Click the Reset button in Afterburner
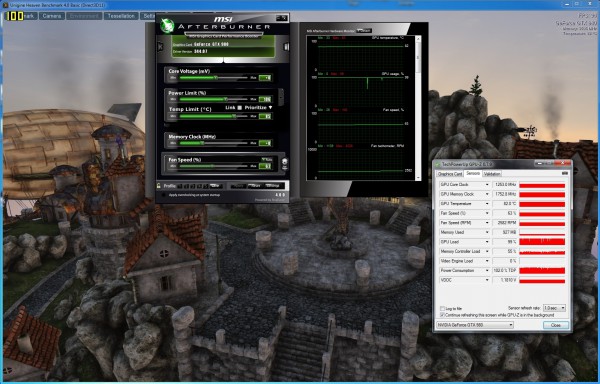 click(x=255, y=186)
